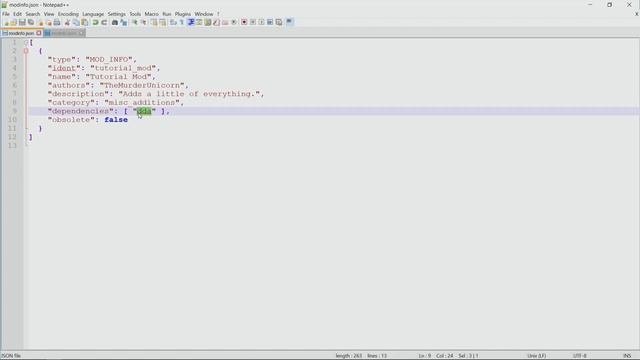The image size is (640, 360).
Task: Toggle synchronize vertical scrolling icon
Action: [x=154, y=22]
